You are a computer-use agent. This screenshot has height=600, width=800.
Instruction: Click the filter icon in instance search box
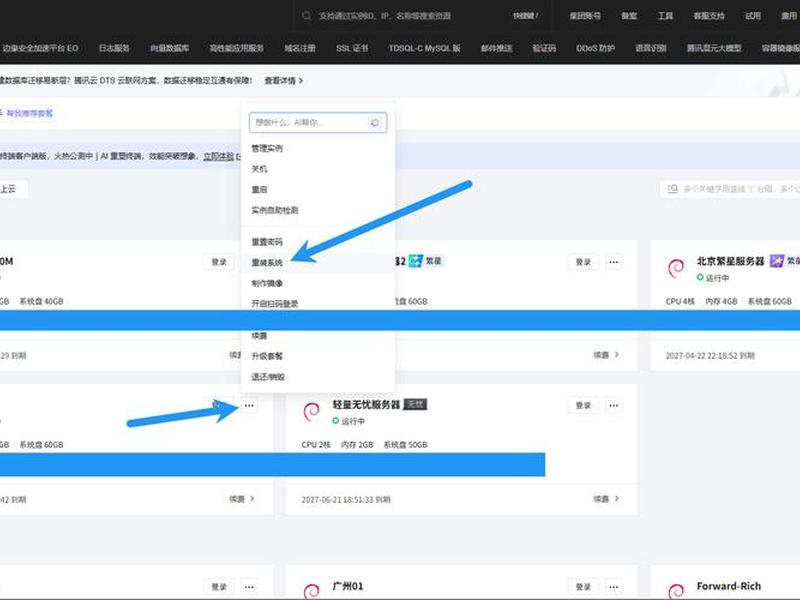(x=672, y=189)
